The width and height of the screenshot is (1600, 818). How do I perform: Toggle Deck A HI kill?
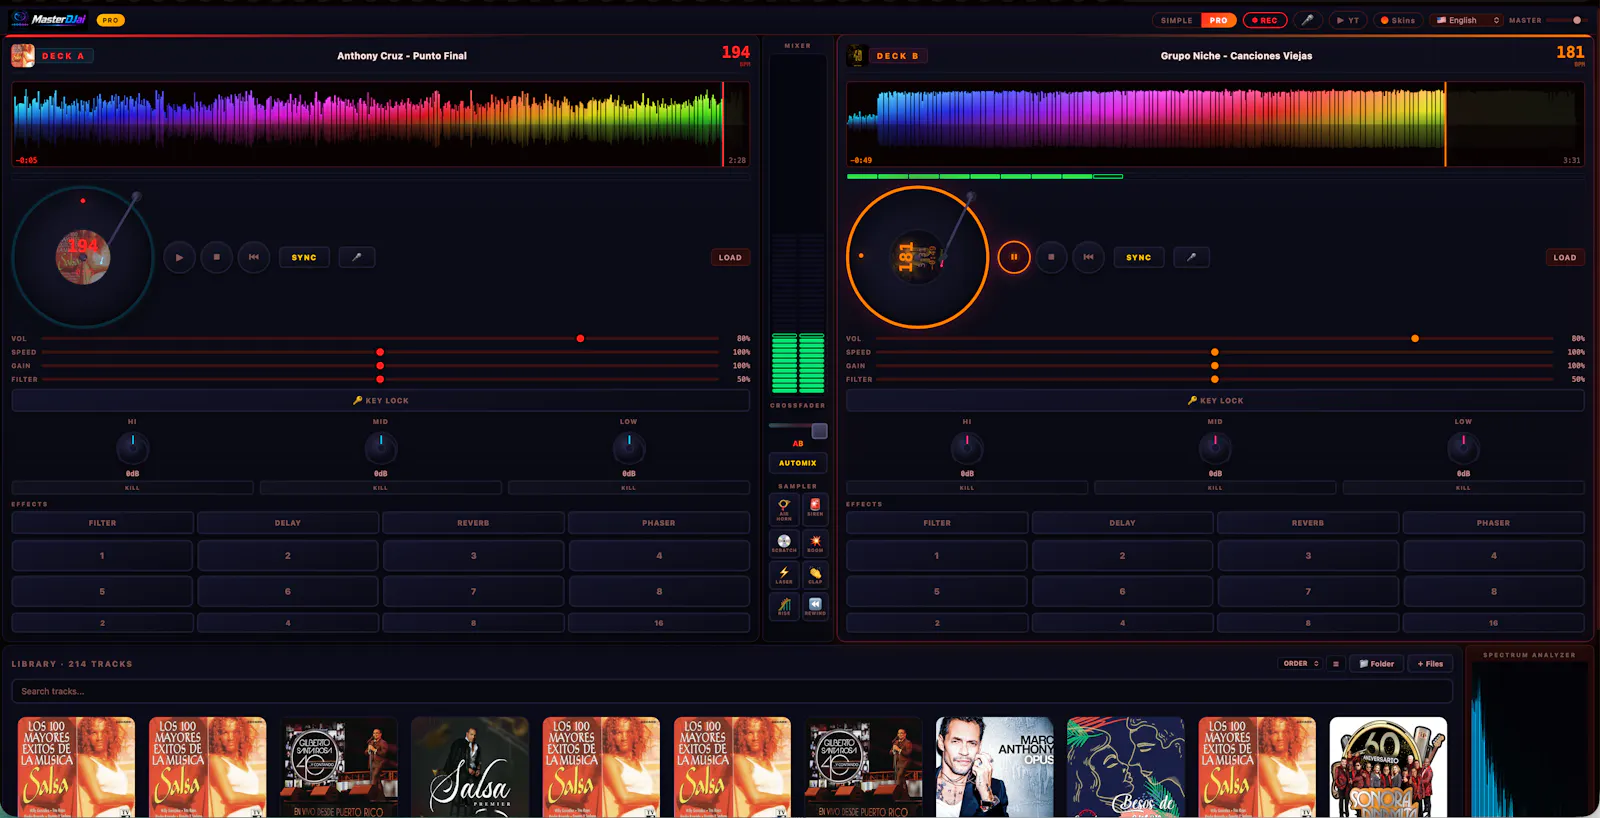point(132,488)
